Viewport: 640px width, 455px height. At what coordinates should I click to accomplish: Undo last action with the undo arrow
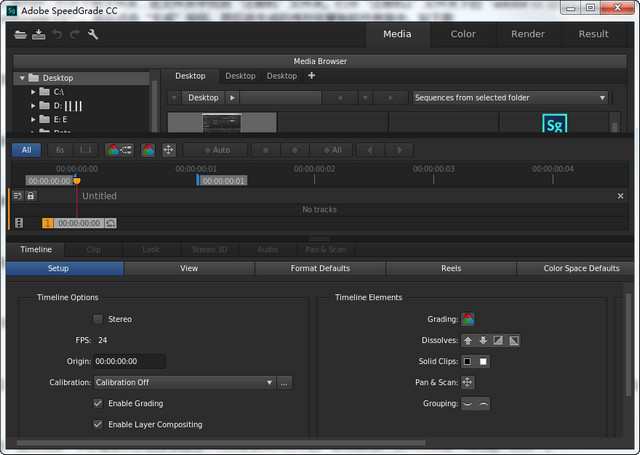pyautogui.click(x=57, y=35)
